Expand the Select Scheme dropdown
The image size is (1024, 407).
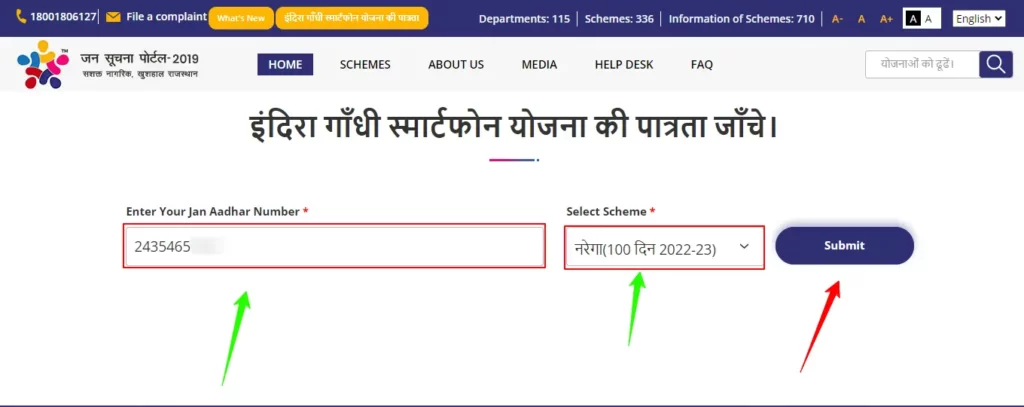tap(664, 247)
